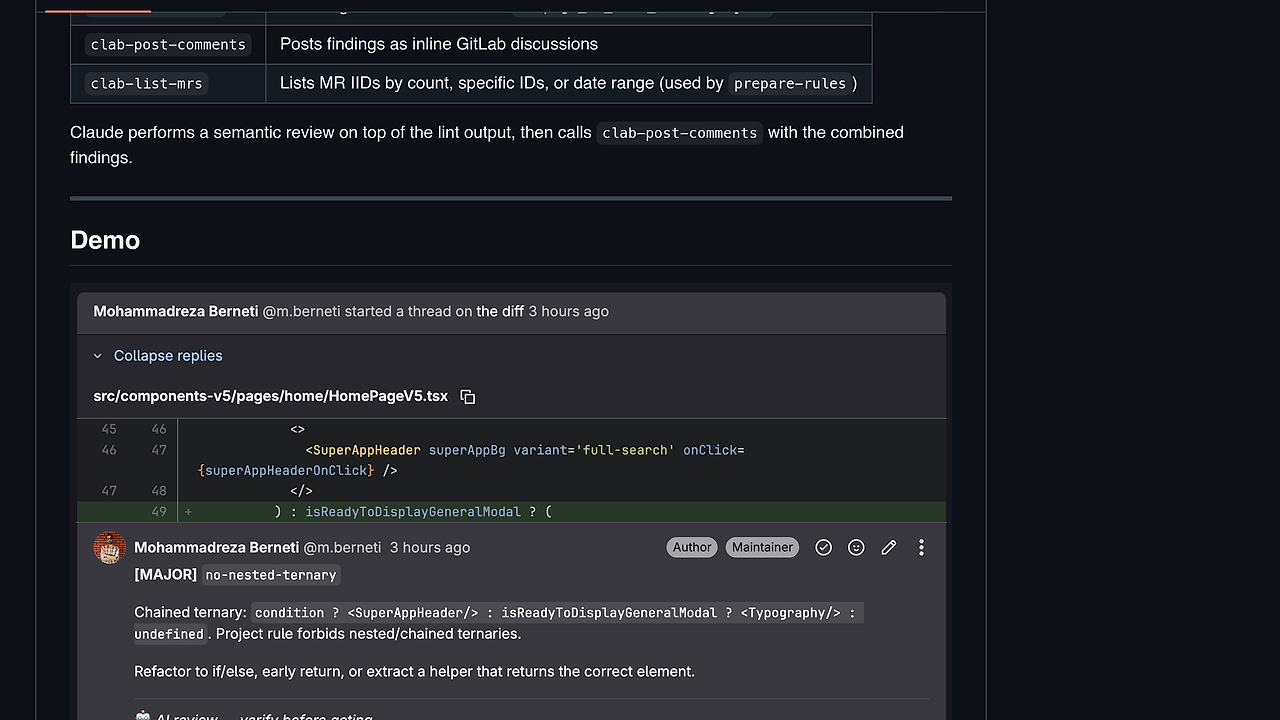Collapse replies in the thread
Image resolution: width=1280 pixels, height=720 pixels.
(158, 356)
